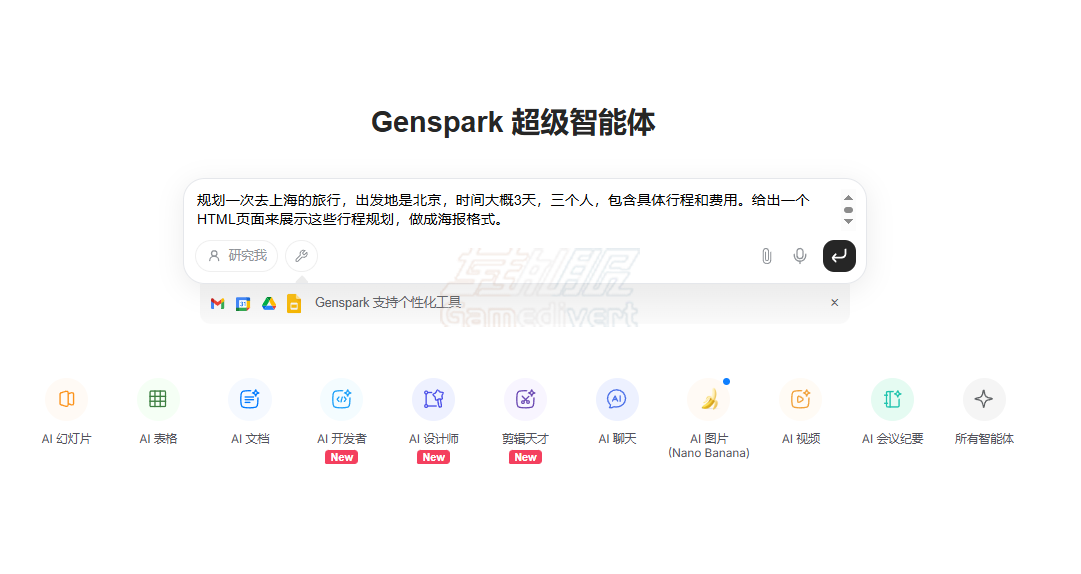Click the Gmail icon in tools banner
Viewport: 1081px width, 574px height.
(217, 303)
